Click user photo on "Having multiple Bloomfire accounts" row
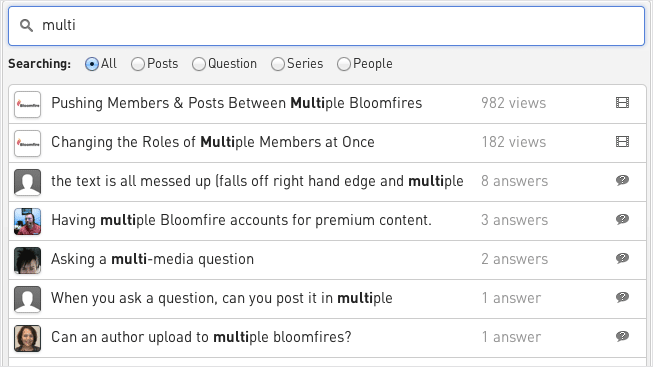Image resolution: width=653 pixels, height=367 pixels. coord(27,221)
